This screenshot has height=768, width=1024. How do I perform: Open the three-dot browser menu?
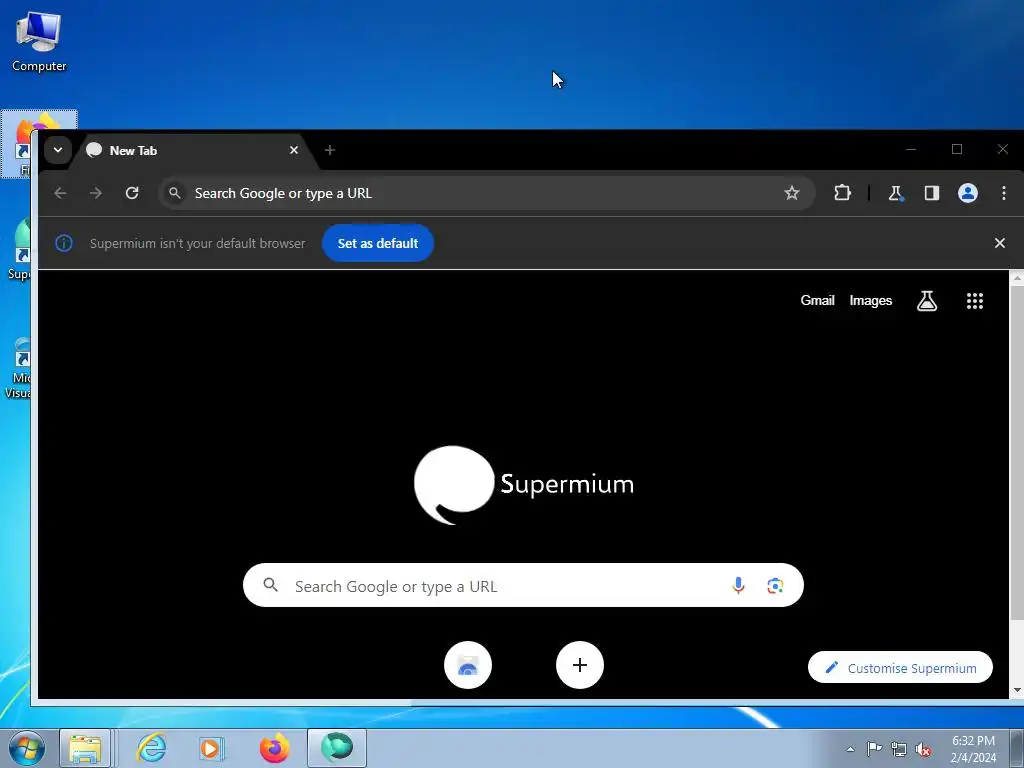pyautogui.click(x=1004, y=193)
